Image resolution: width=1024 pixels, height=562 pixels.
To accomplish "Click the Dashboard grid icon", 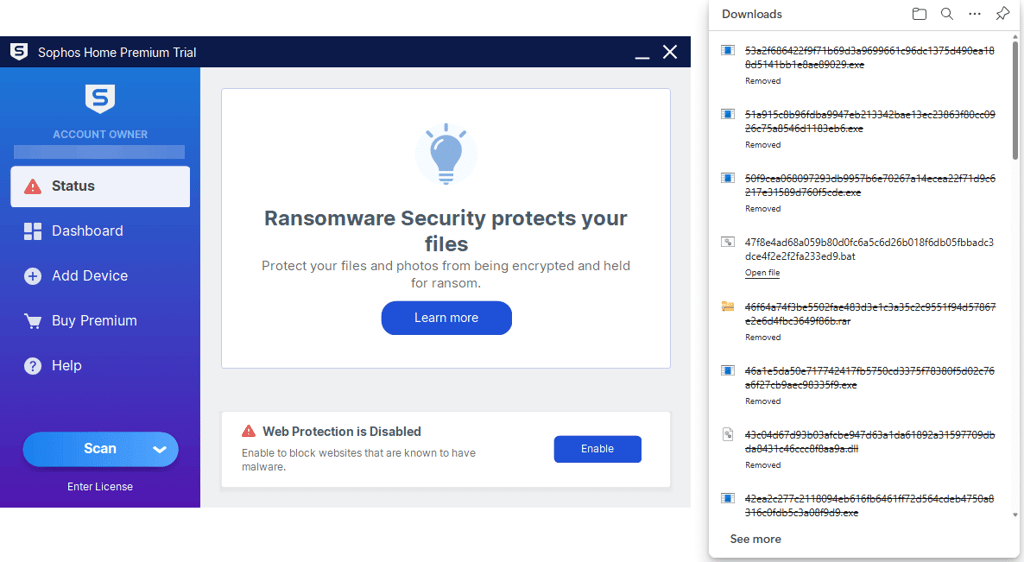I will 33,231.
